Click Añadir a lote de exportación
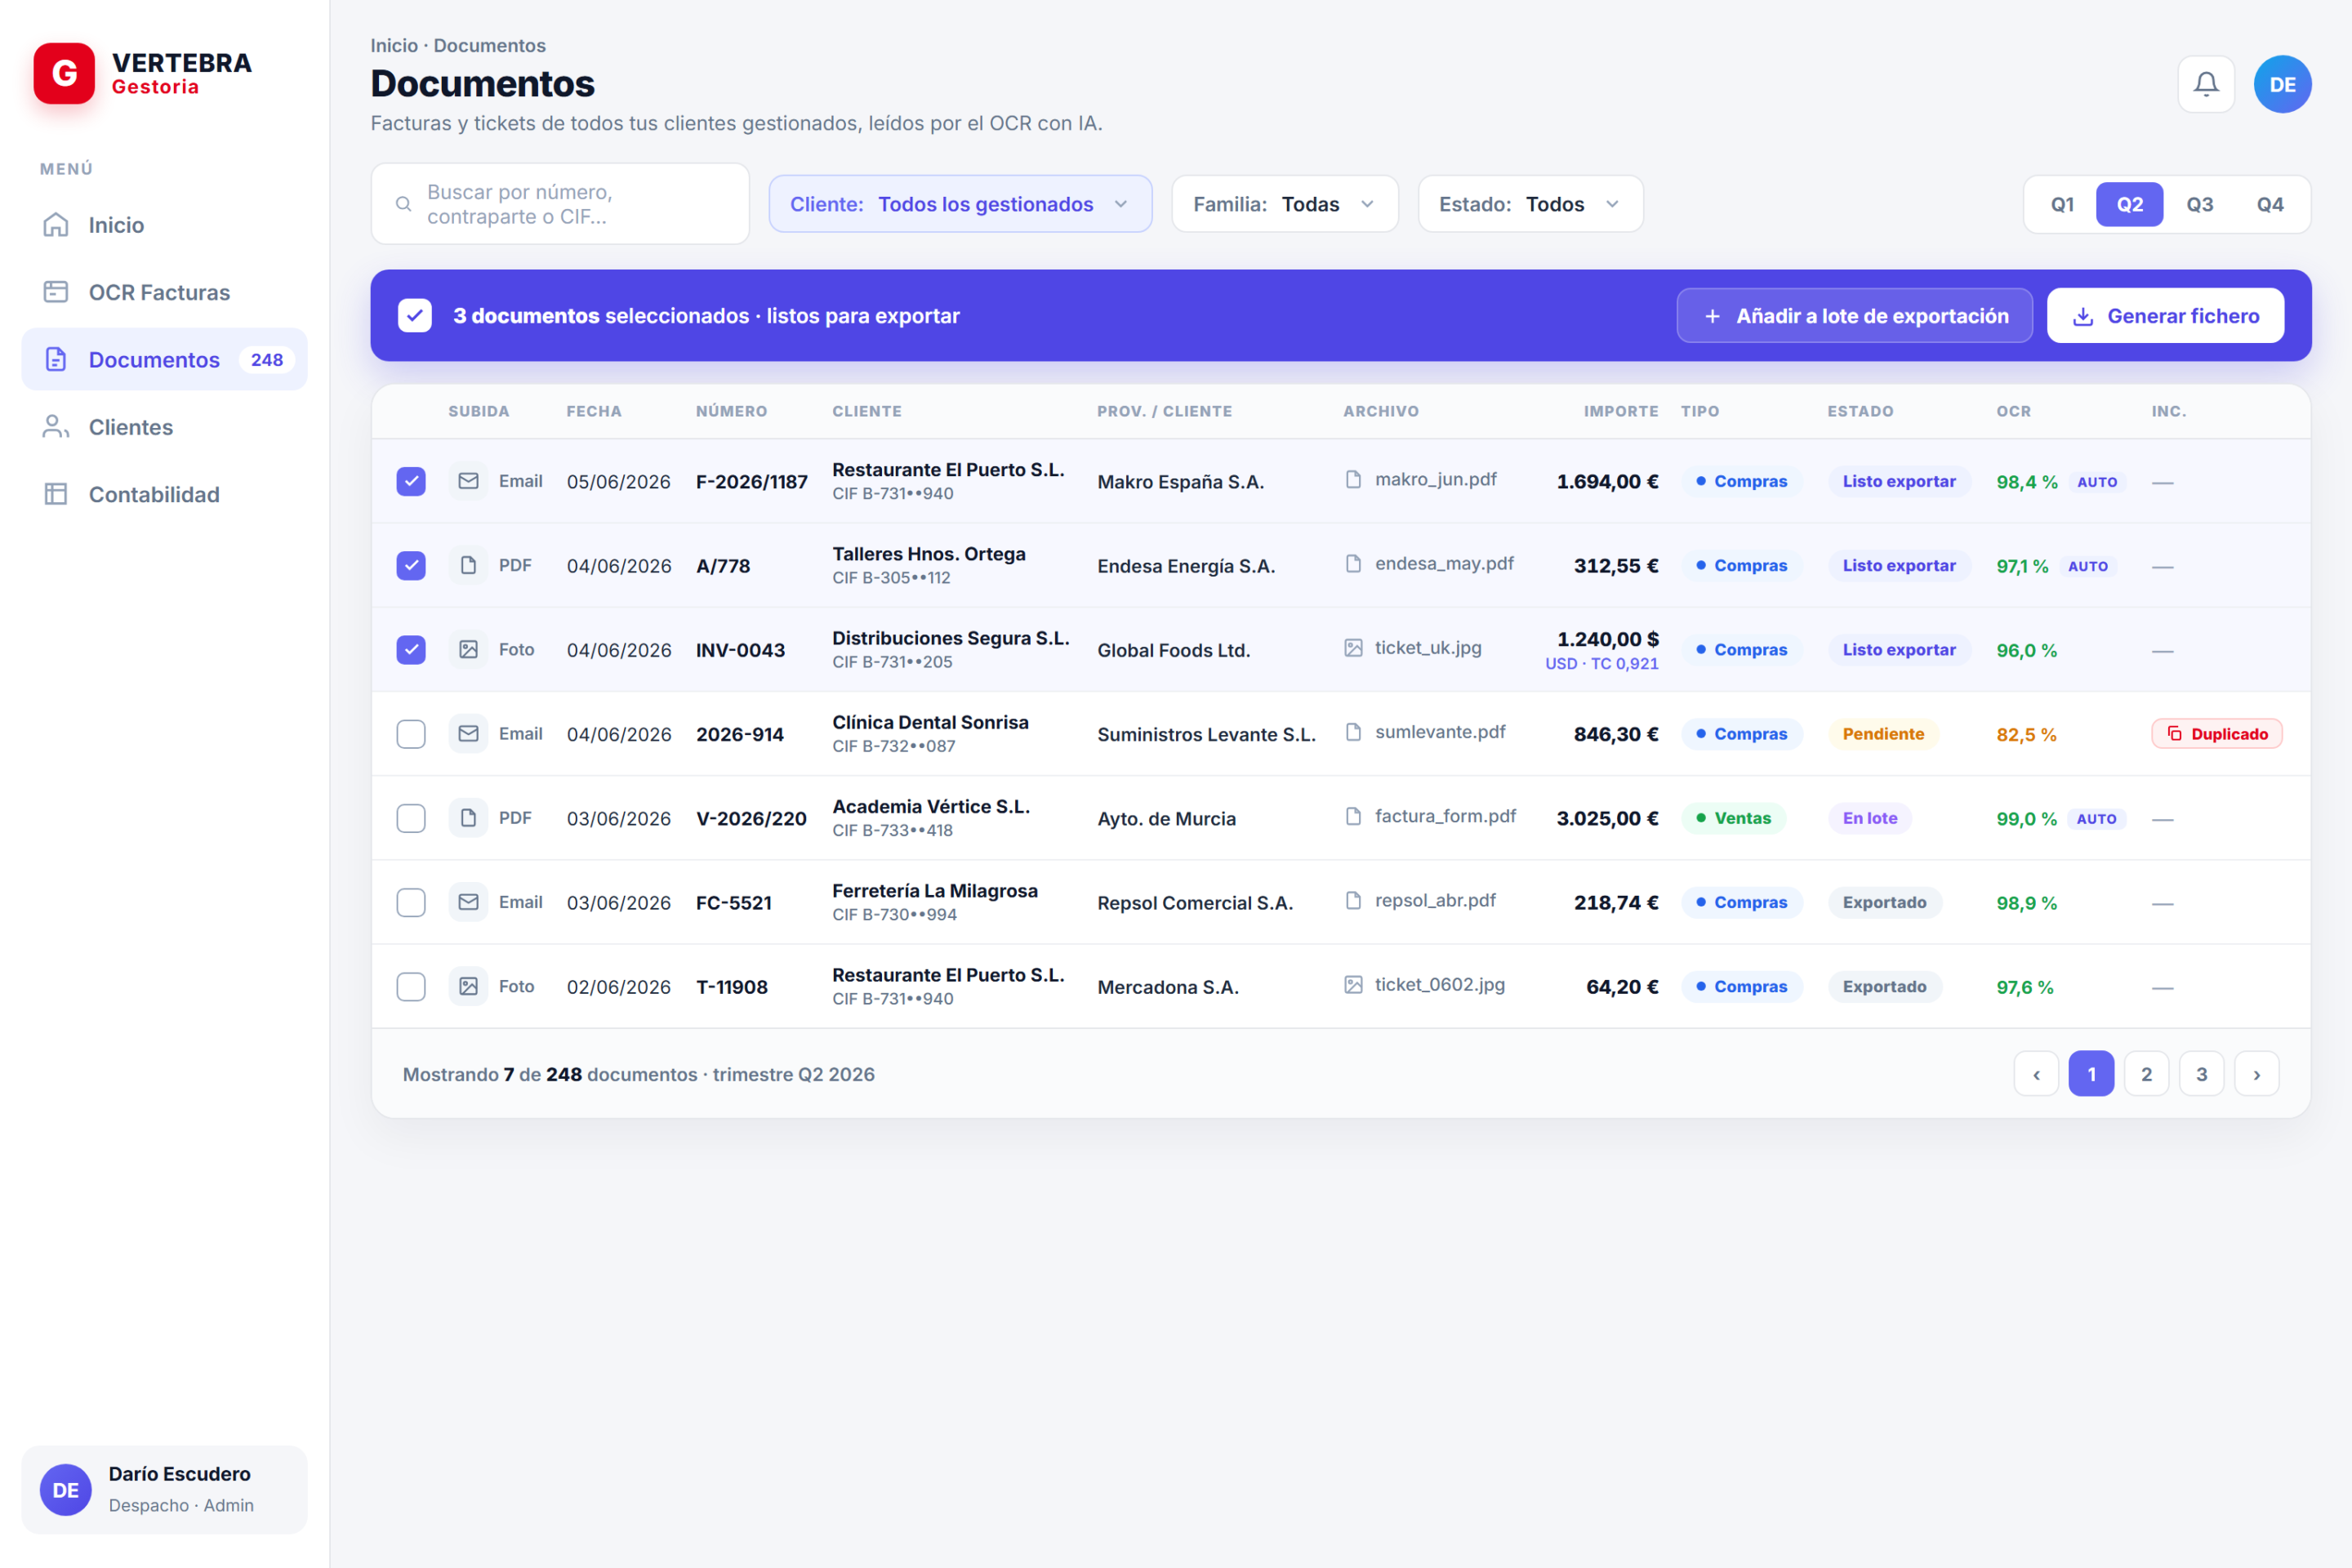2352x1568 pixels. [1854, 316]
